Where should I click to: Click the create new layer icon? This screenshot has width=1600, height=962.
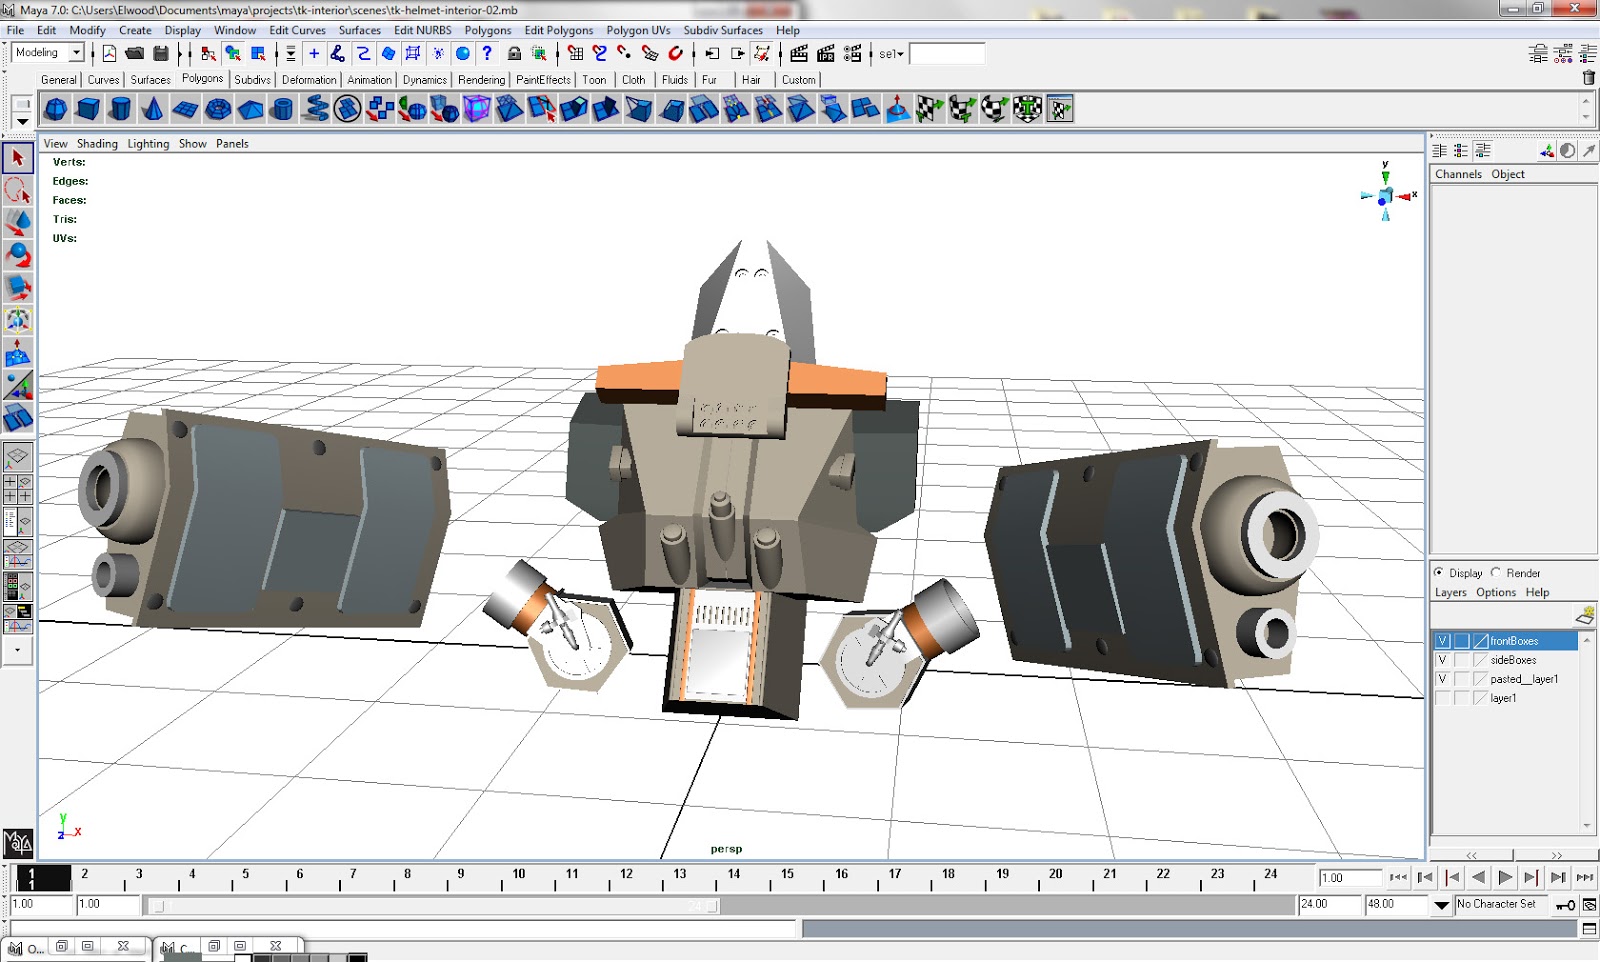(x=1584, y=614)
